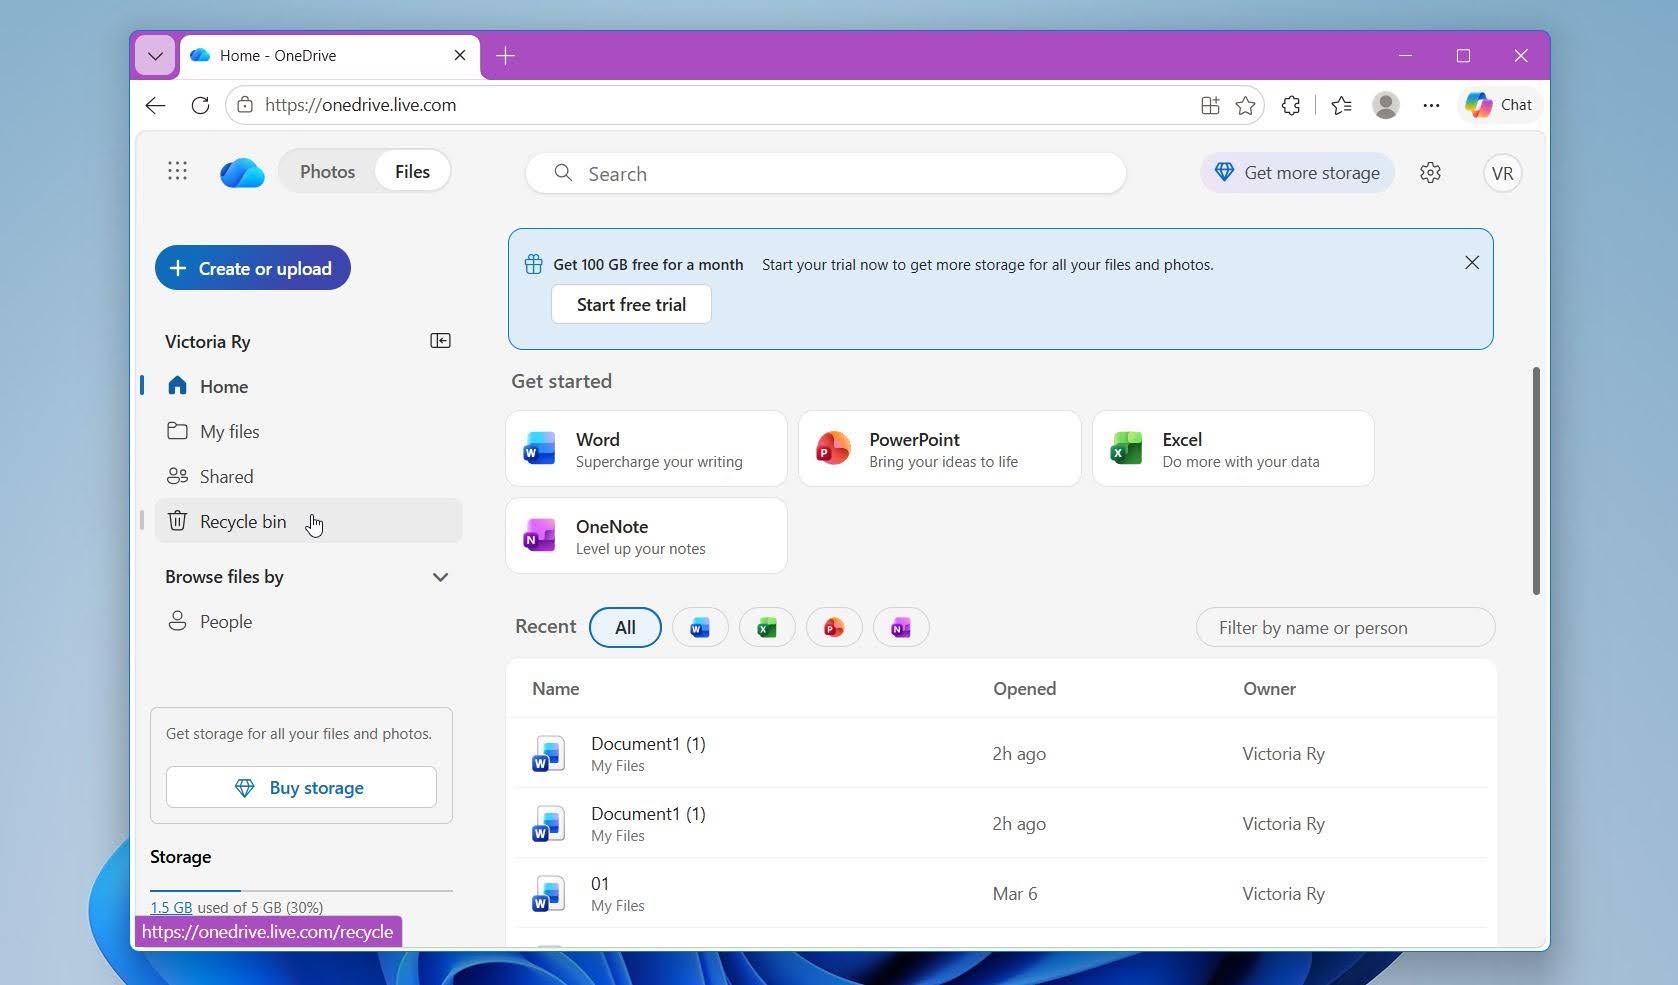Collapse the Browse files by section
The image size is (1678, 985).
click(x=440, y=577)
